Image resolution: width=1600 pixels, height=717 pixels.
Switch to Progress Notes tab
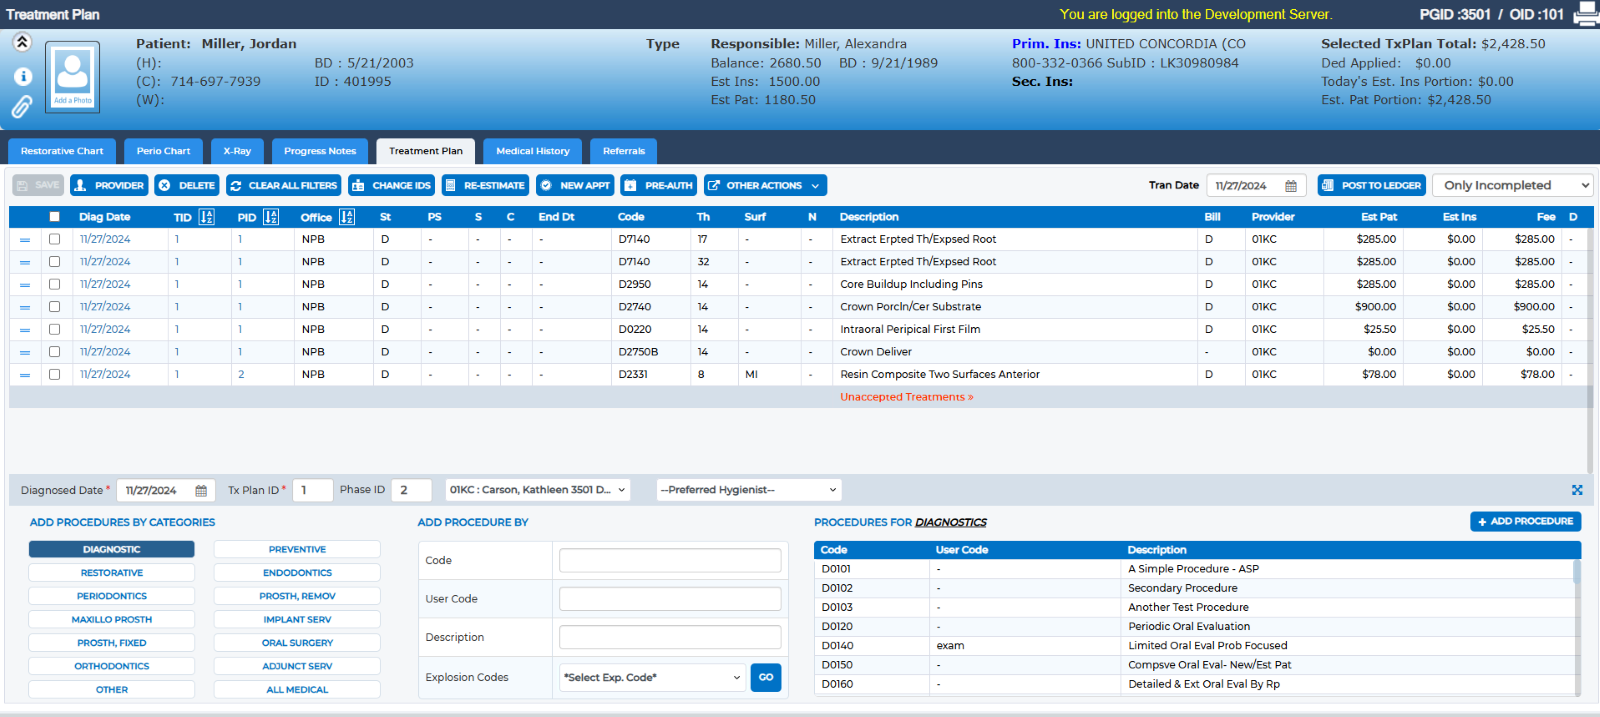coord(320,151)
